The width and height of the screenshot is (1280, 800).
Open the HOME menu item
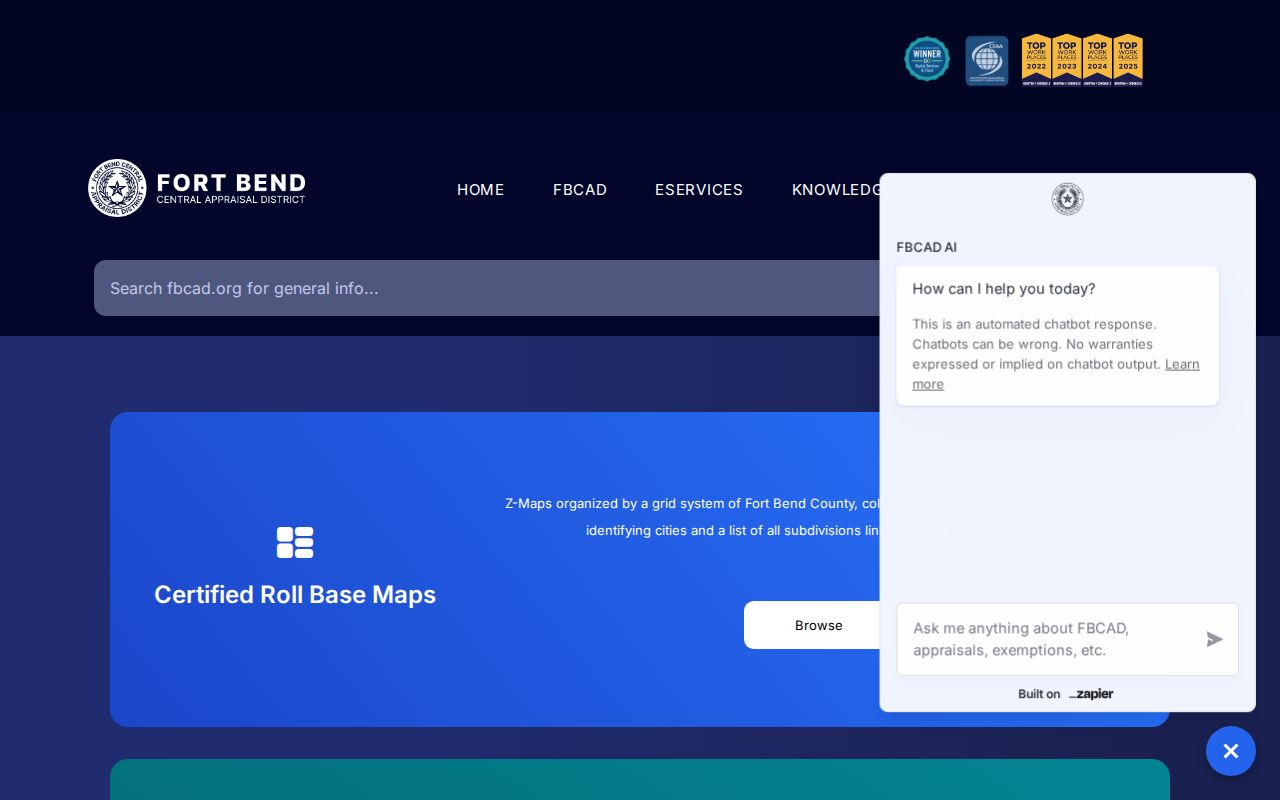(480, 190)
